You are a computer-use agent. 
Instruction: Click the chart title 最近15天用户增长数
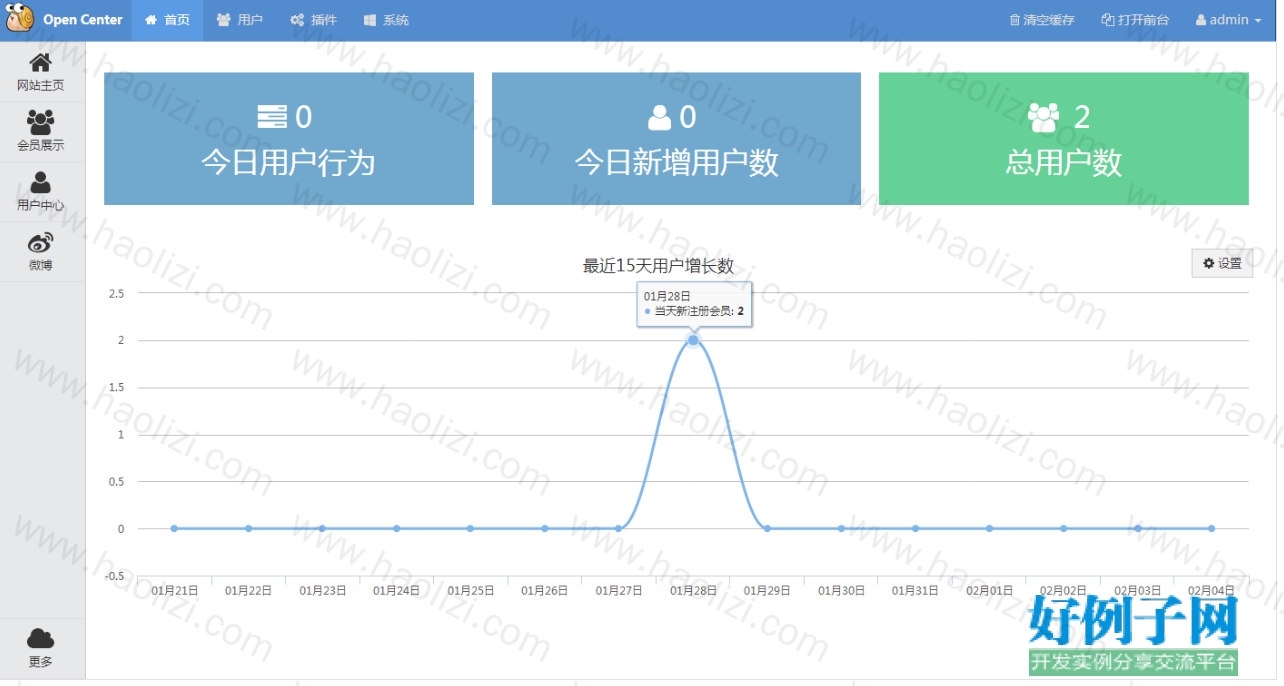click(x=658, y=266)
